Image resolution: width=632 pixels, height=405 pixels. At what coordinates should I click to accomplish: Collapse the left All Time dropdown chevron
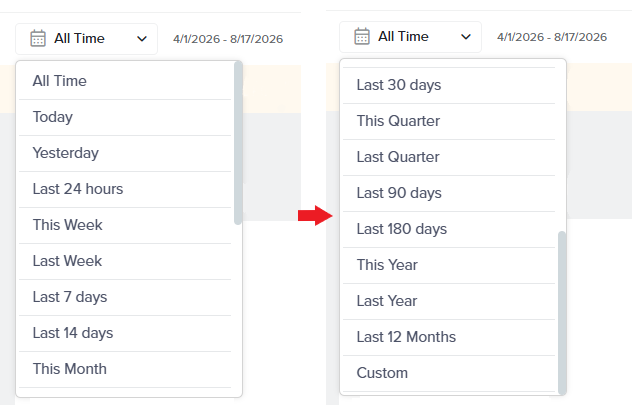pos(142,39)
